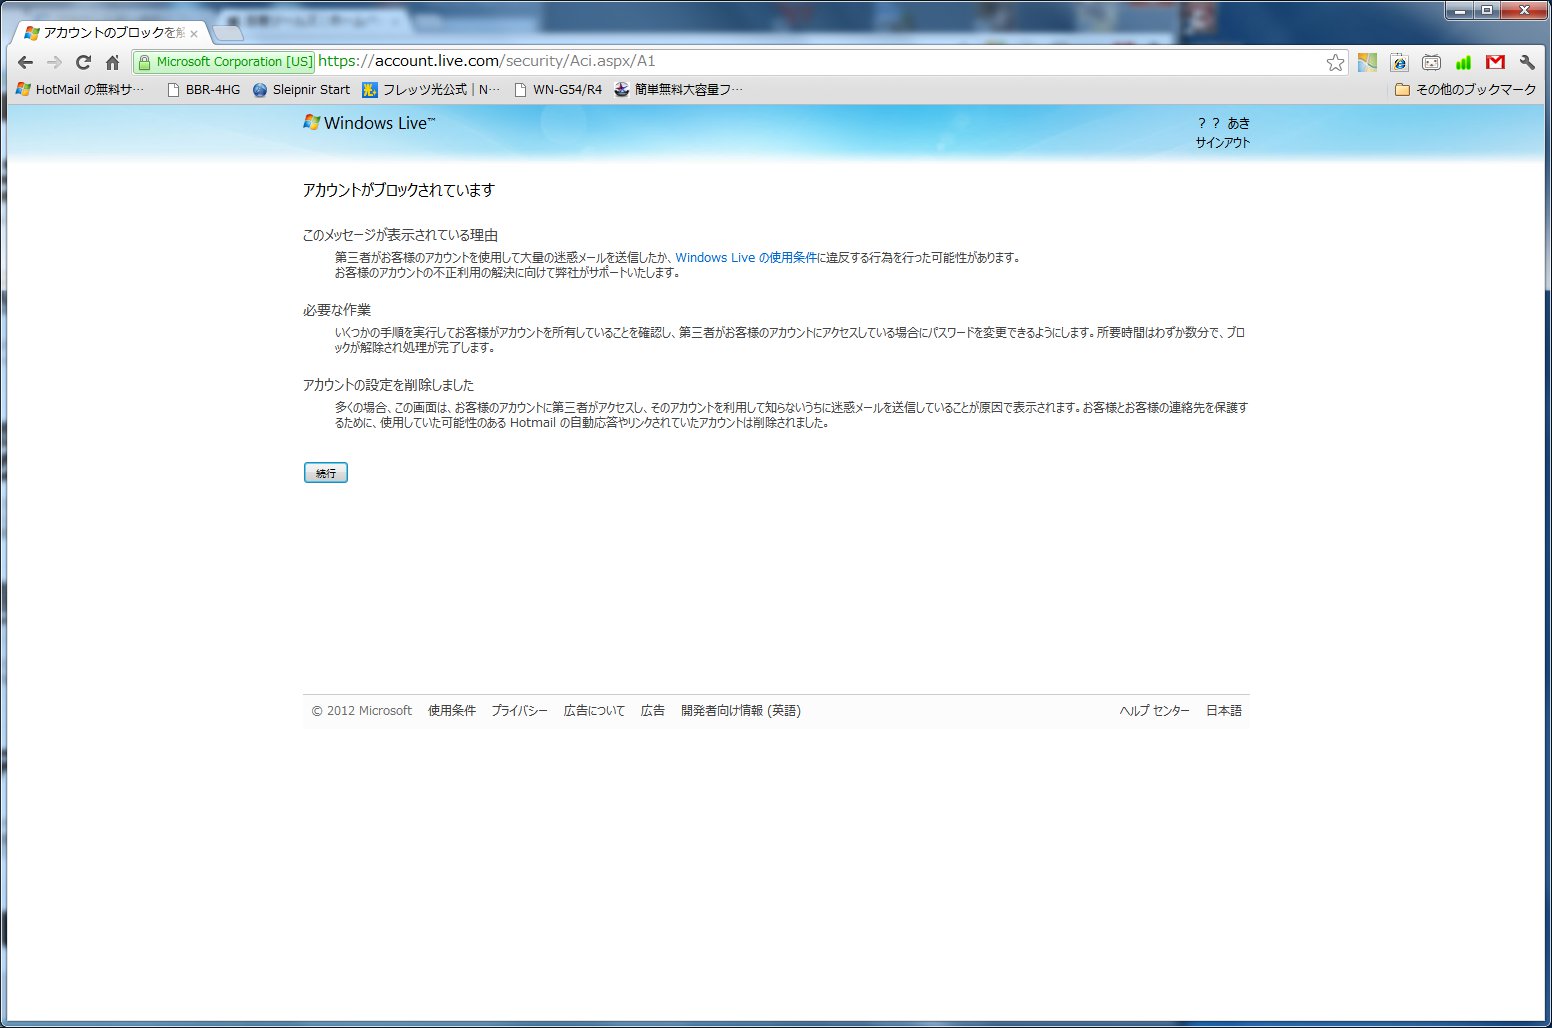Open the フレッツ光公式 bookmark
The height and width of the screenshot is (1028, 1552).
(431, 89)
